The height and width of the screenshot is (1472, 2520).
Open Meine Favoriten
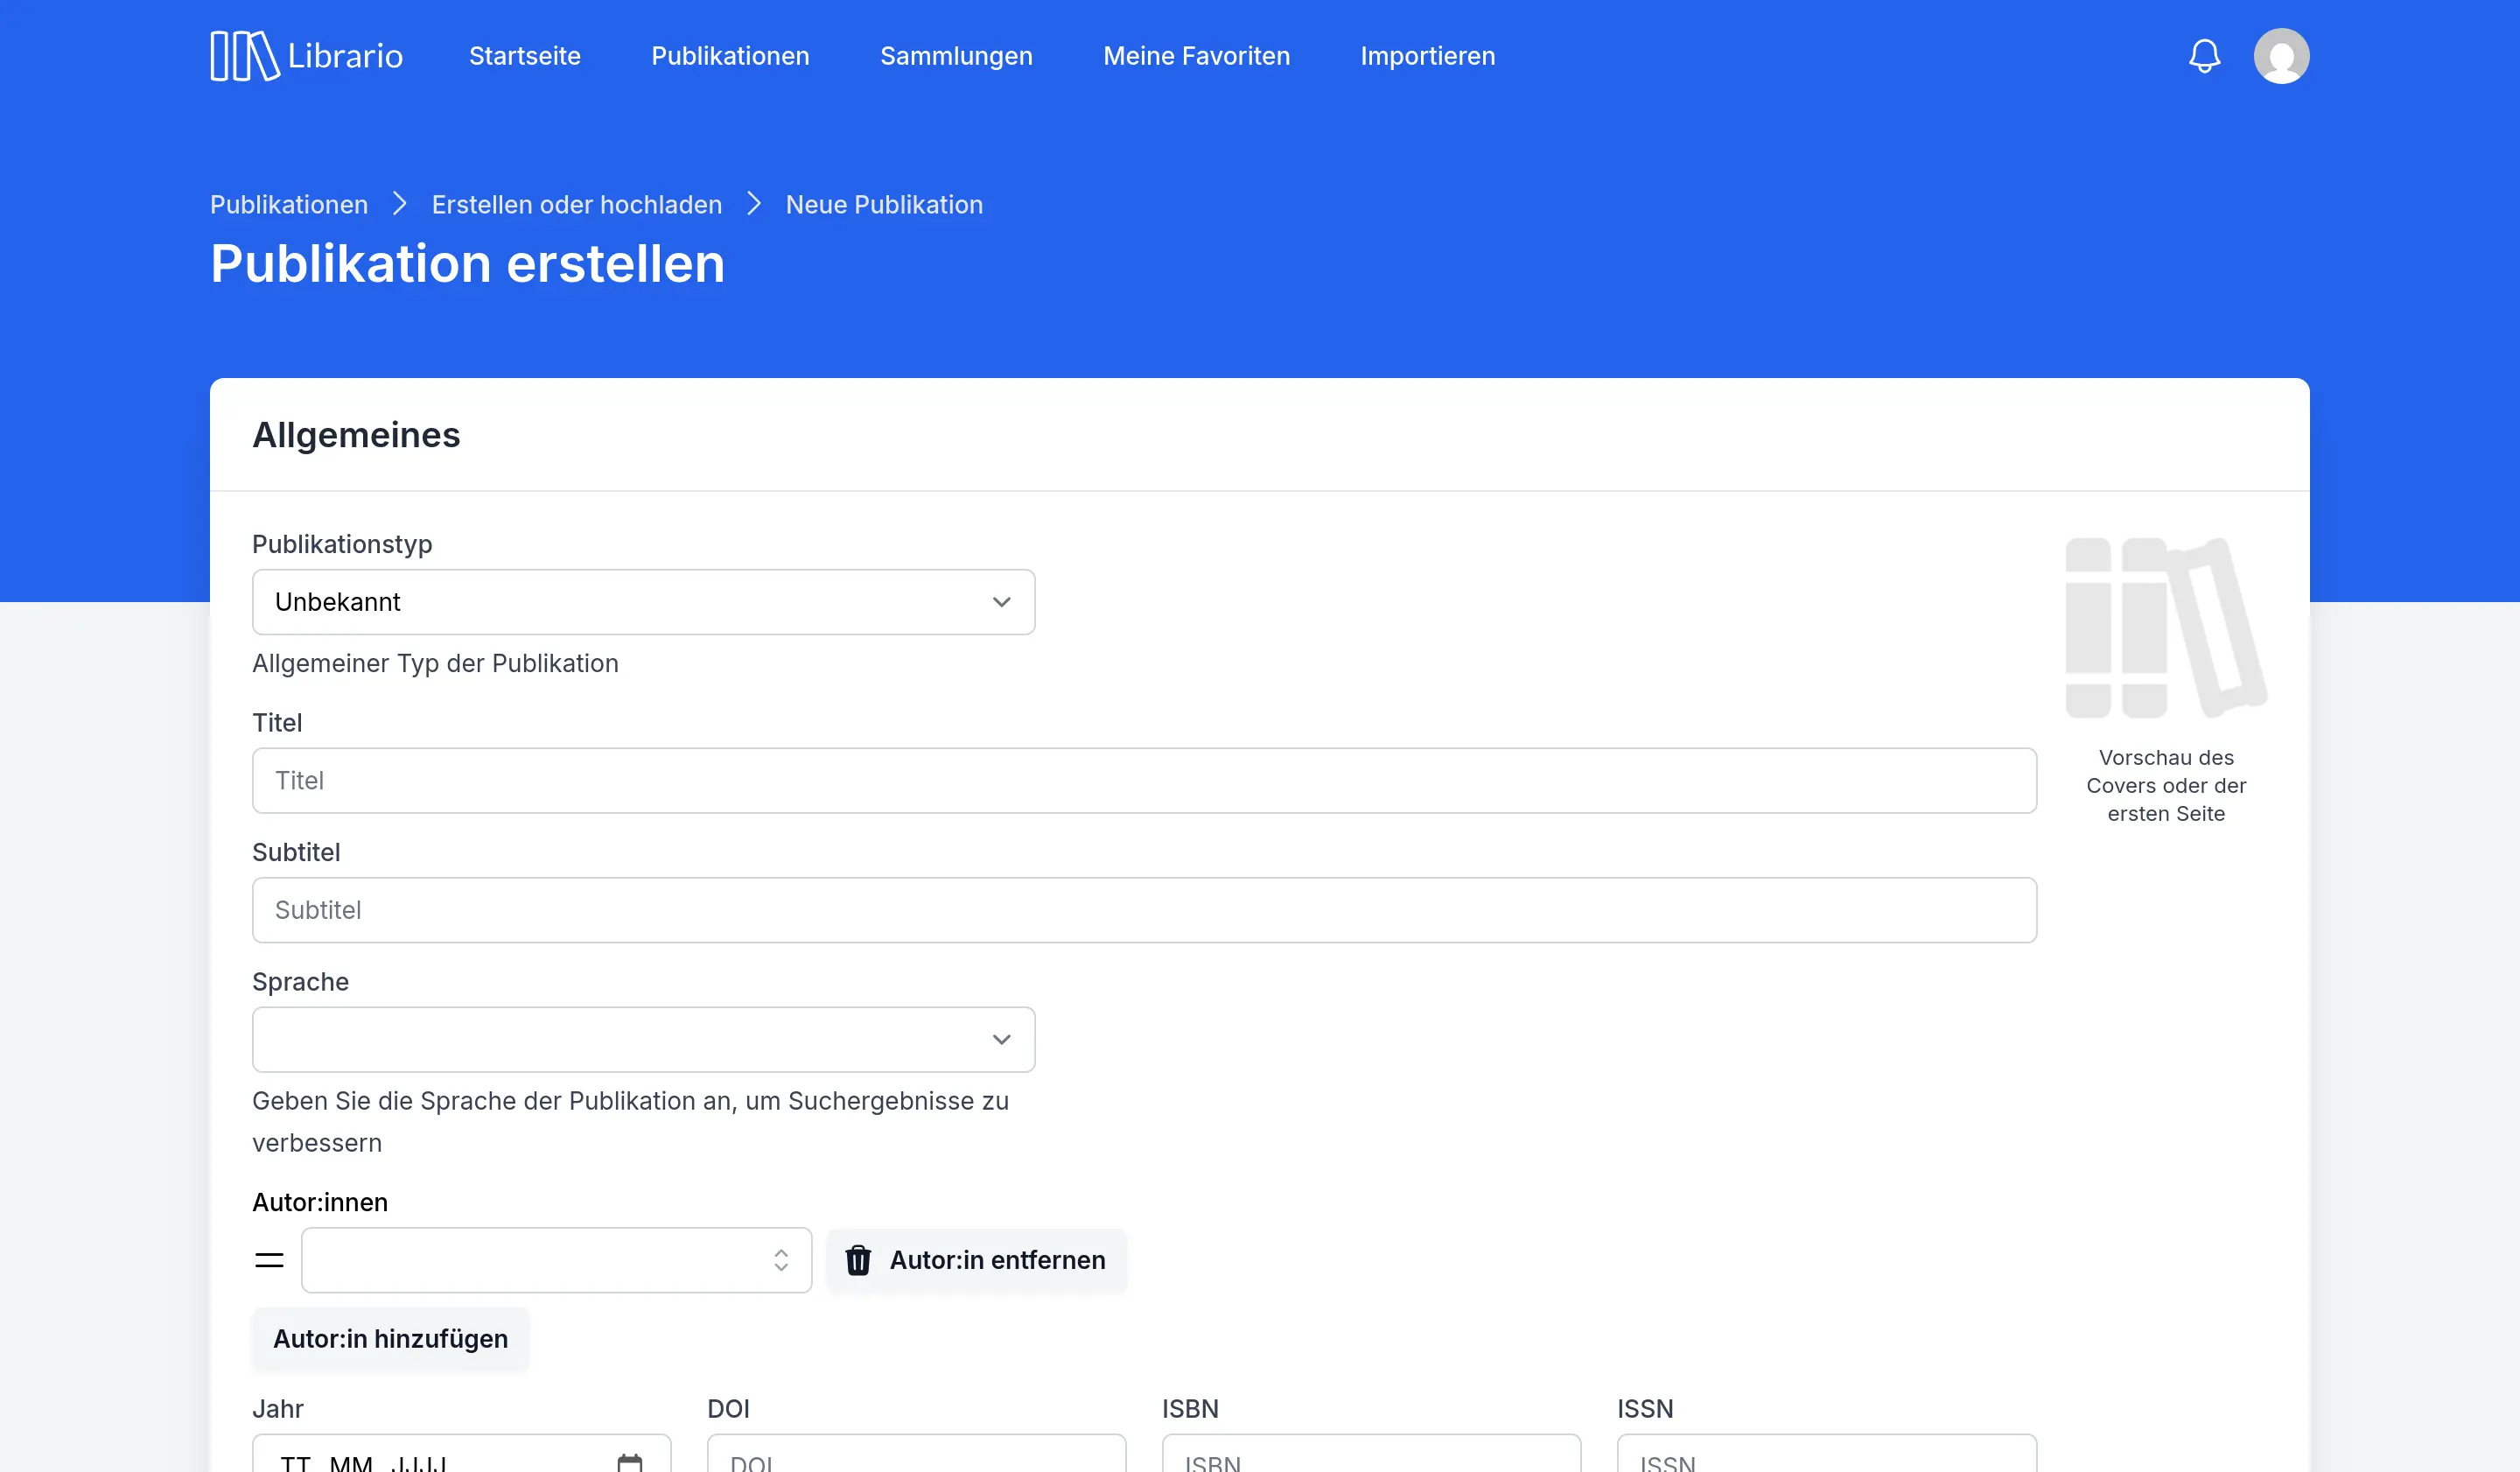(1196, 56)
